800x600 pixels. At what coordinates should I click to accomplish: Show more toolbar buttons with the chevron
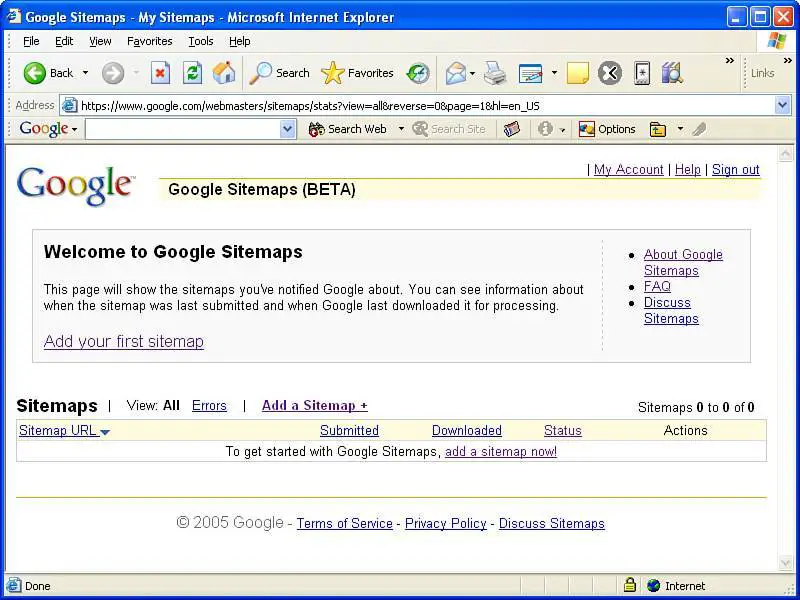(730, 61)
